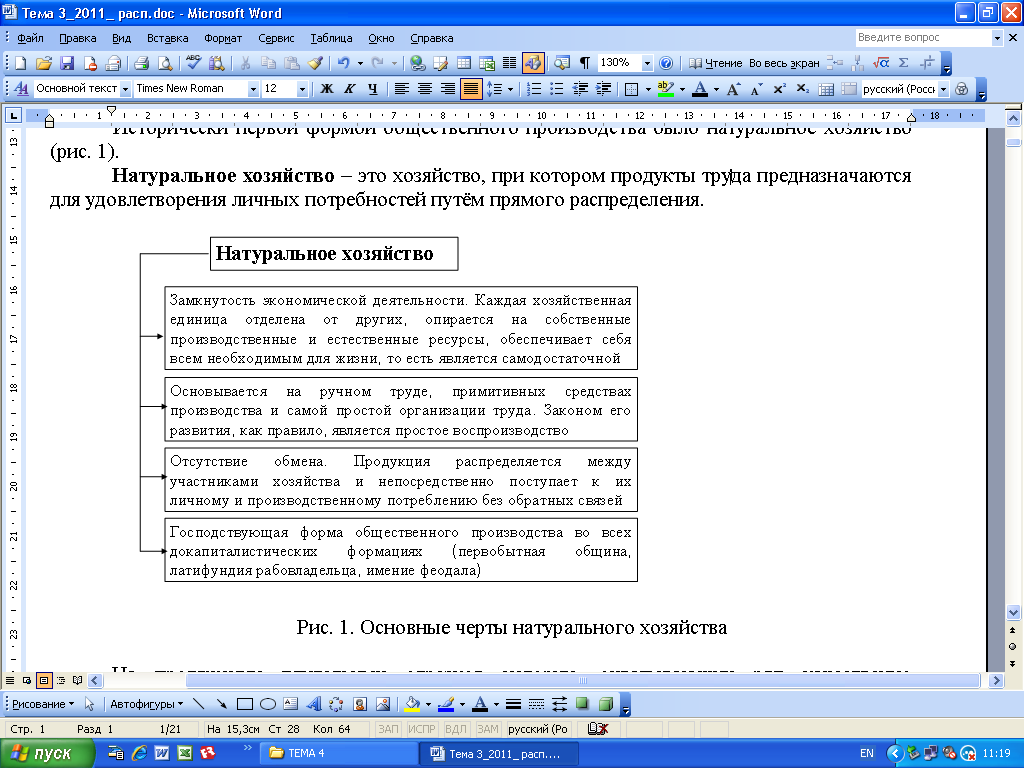Insert equation square root icon
This screenshot has width=1024, height=768.
[x=881, y=63]
